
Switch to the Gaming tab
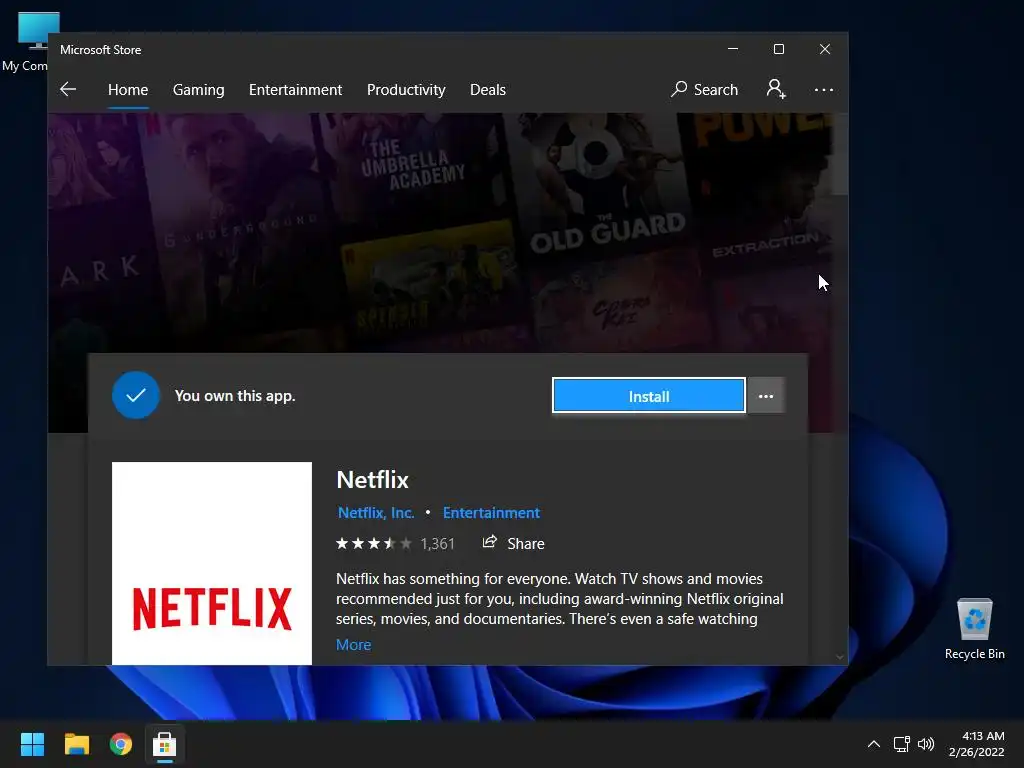click(x=199, y=89)
